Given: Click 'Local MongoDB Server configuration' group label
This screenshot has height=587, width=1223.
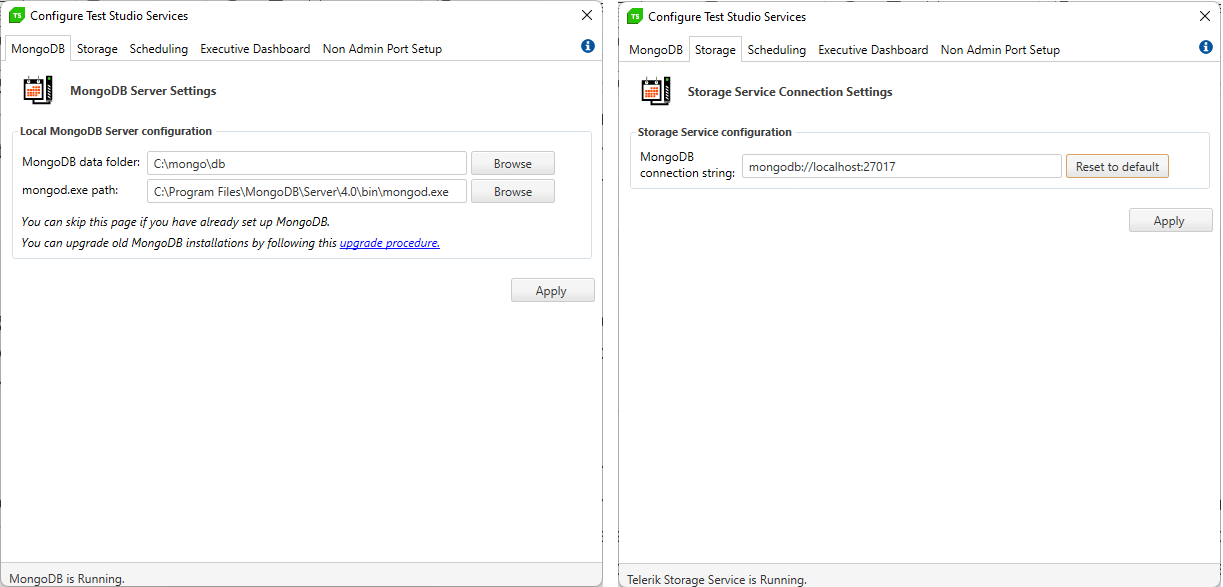Looking at the screenshot, I should [116, 131].
